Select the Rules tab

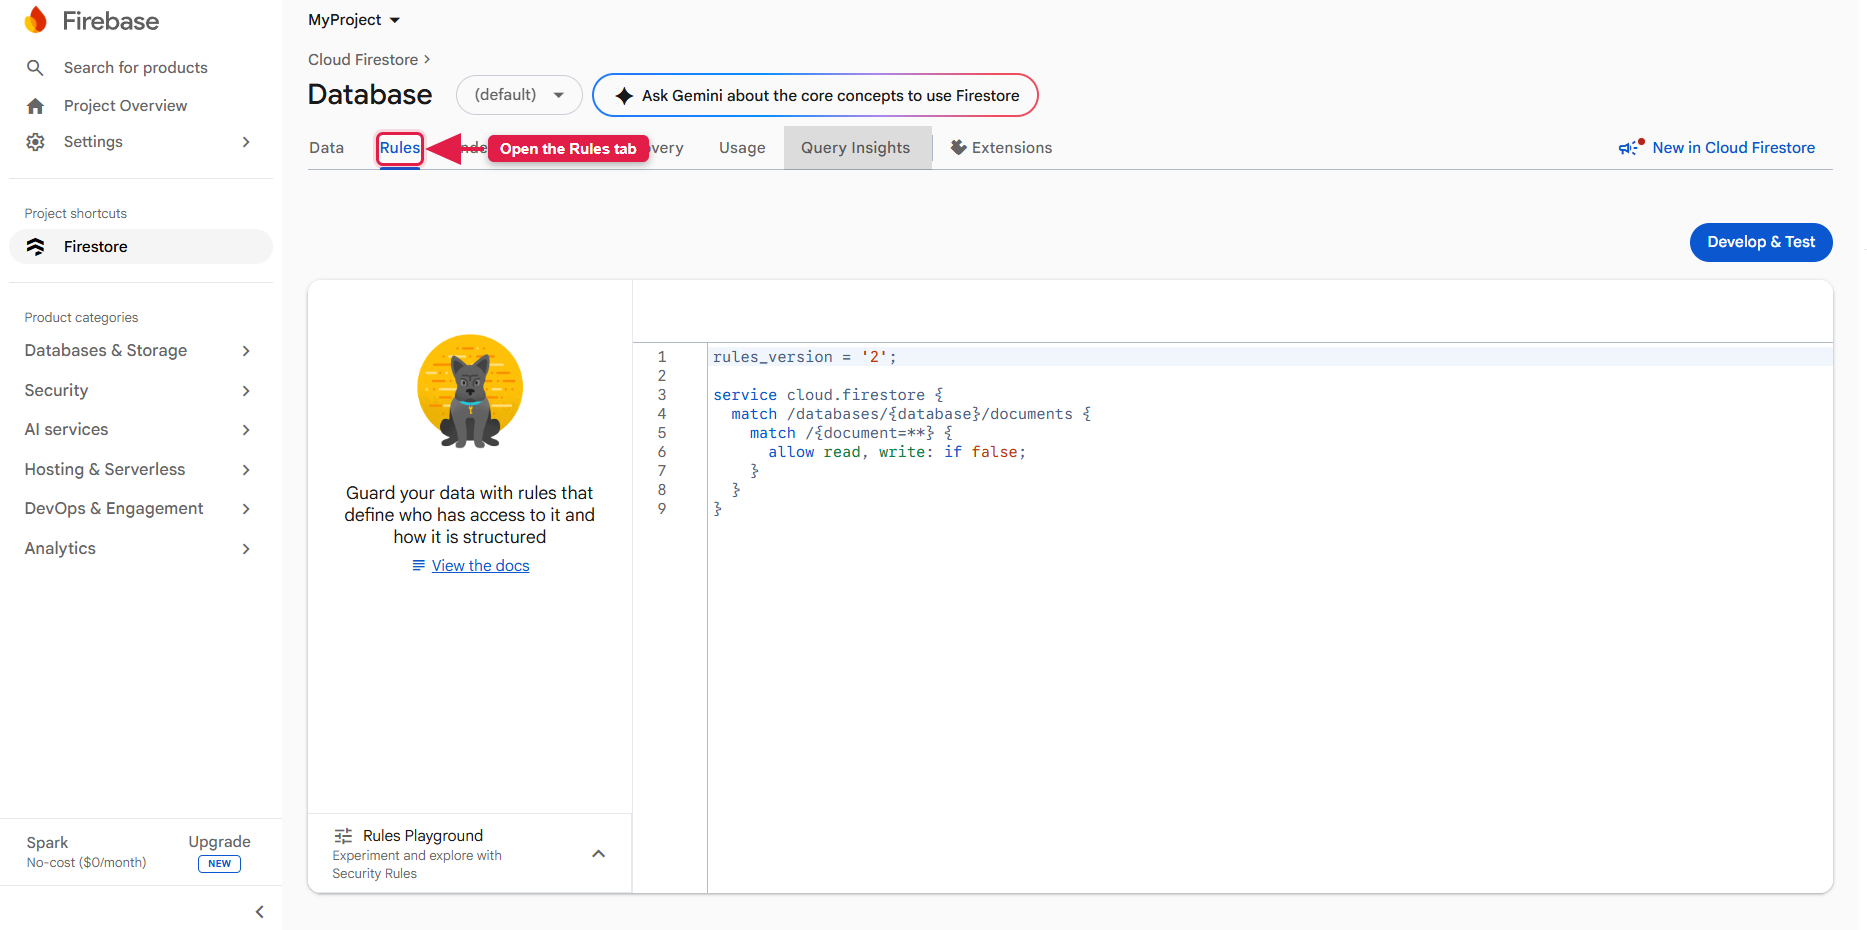tap(400, 148)
